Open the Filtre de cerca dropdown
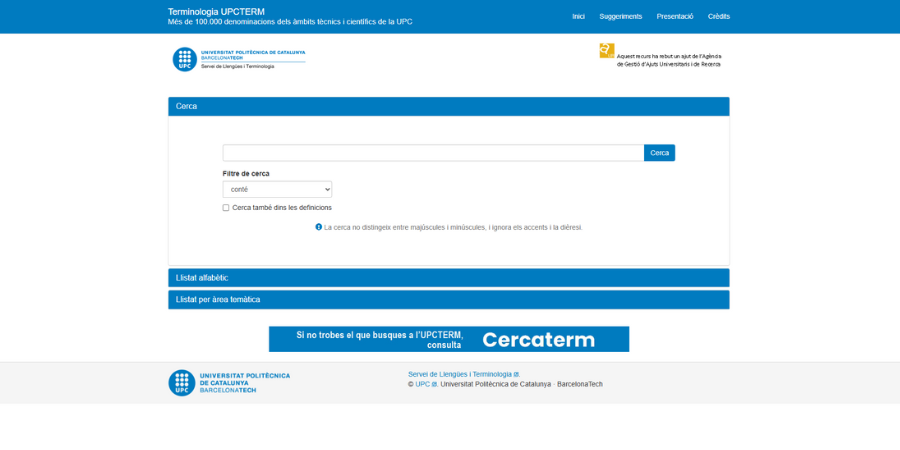900x450 pixels. click(277, 189)
